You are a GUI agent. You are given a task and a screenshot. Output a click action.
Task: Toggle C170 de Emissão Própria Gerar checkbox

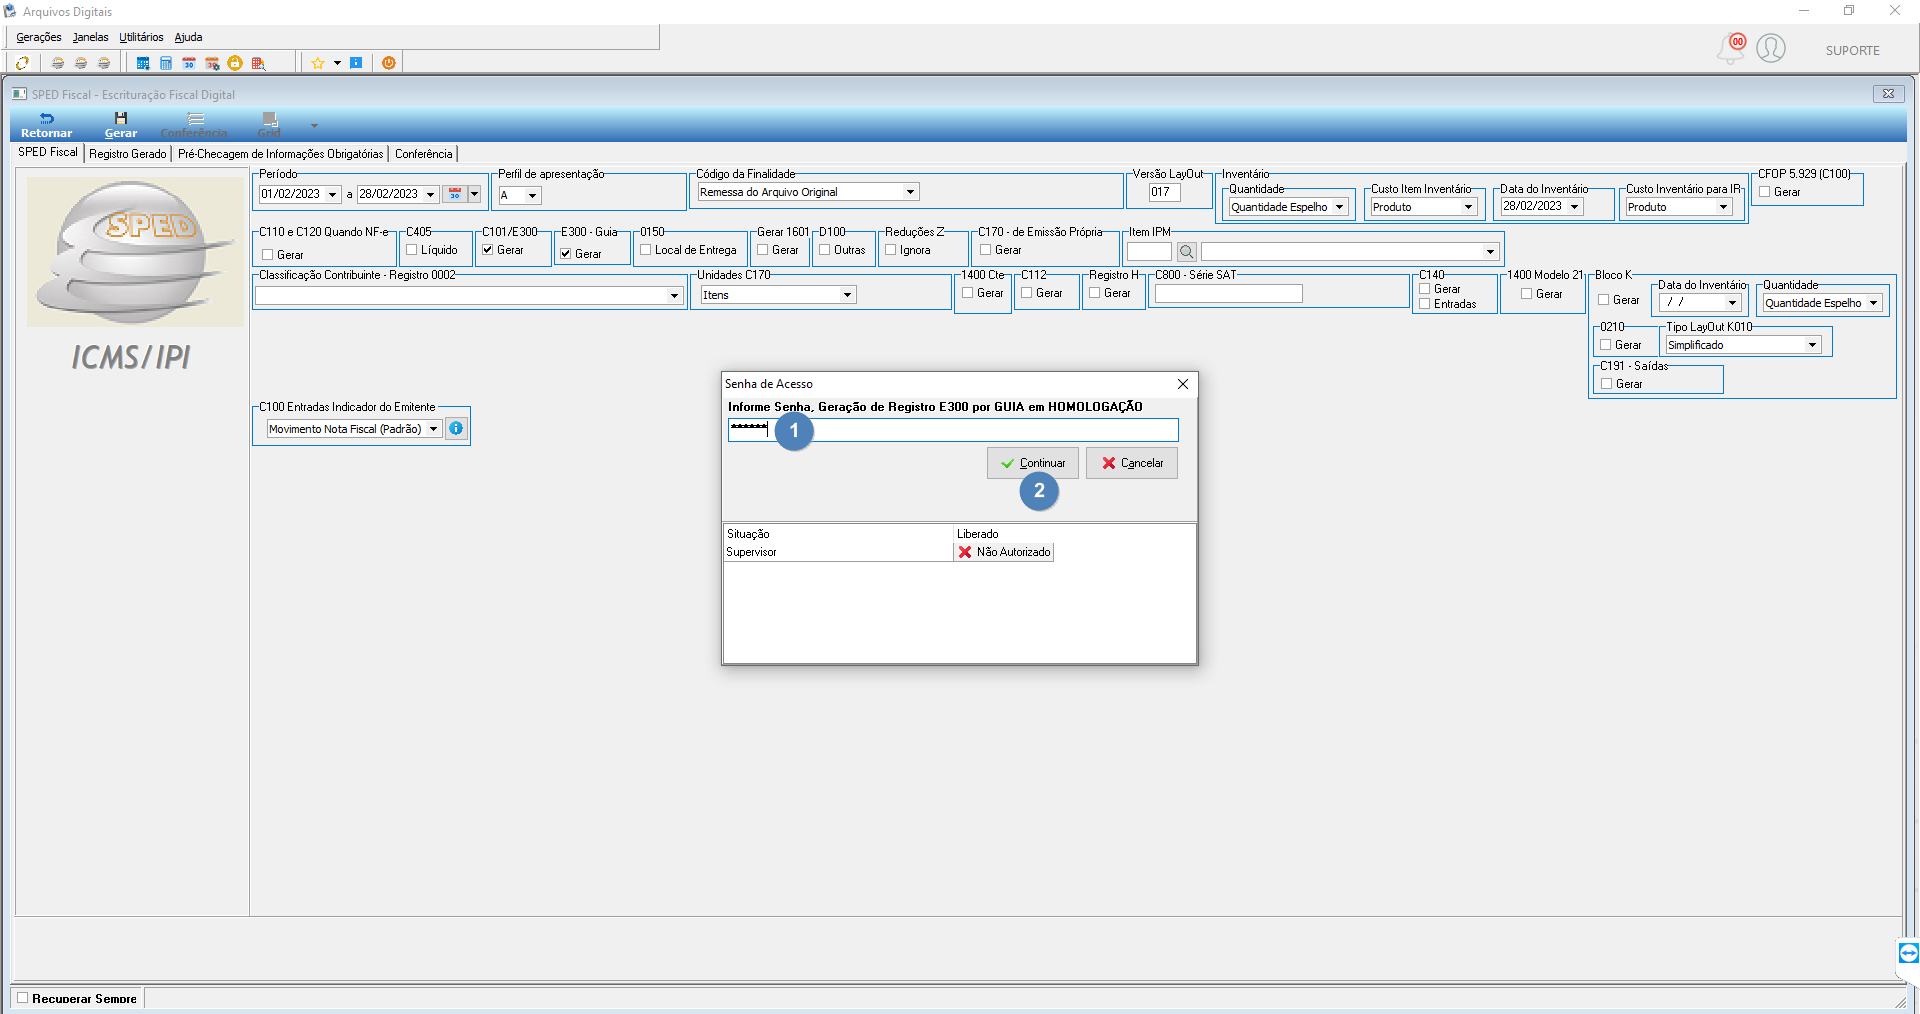(985, 250)
